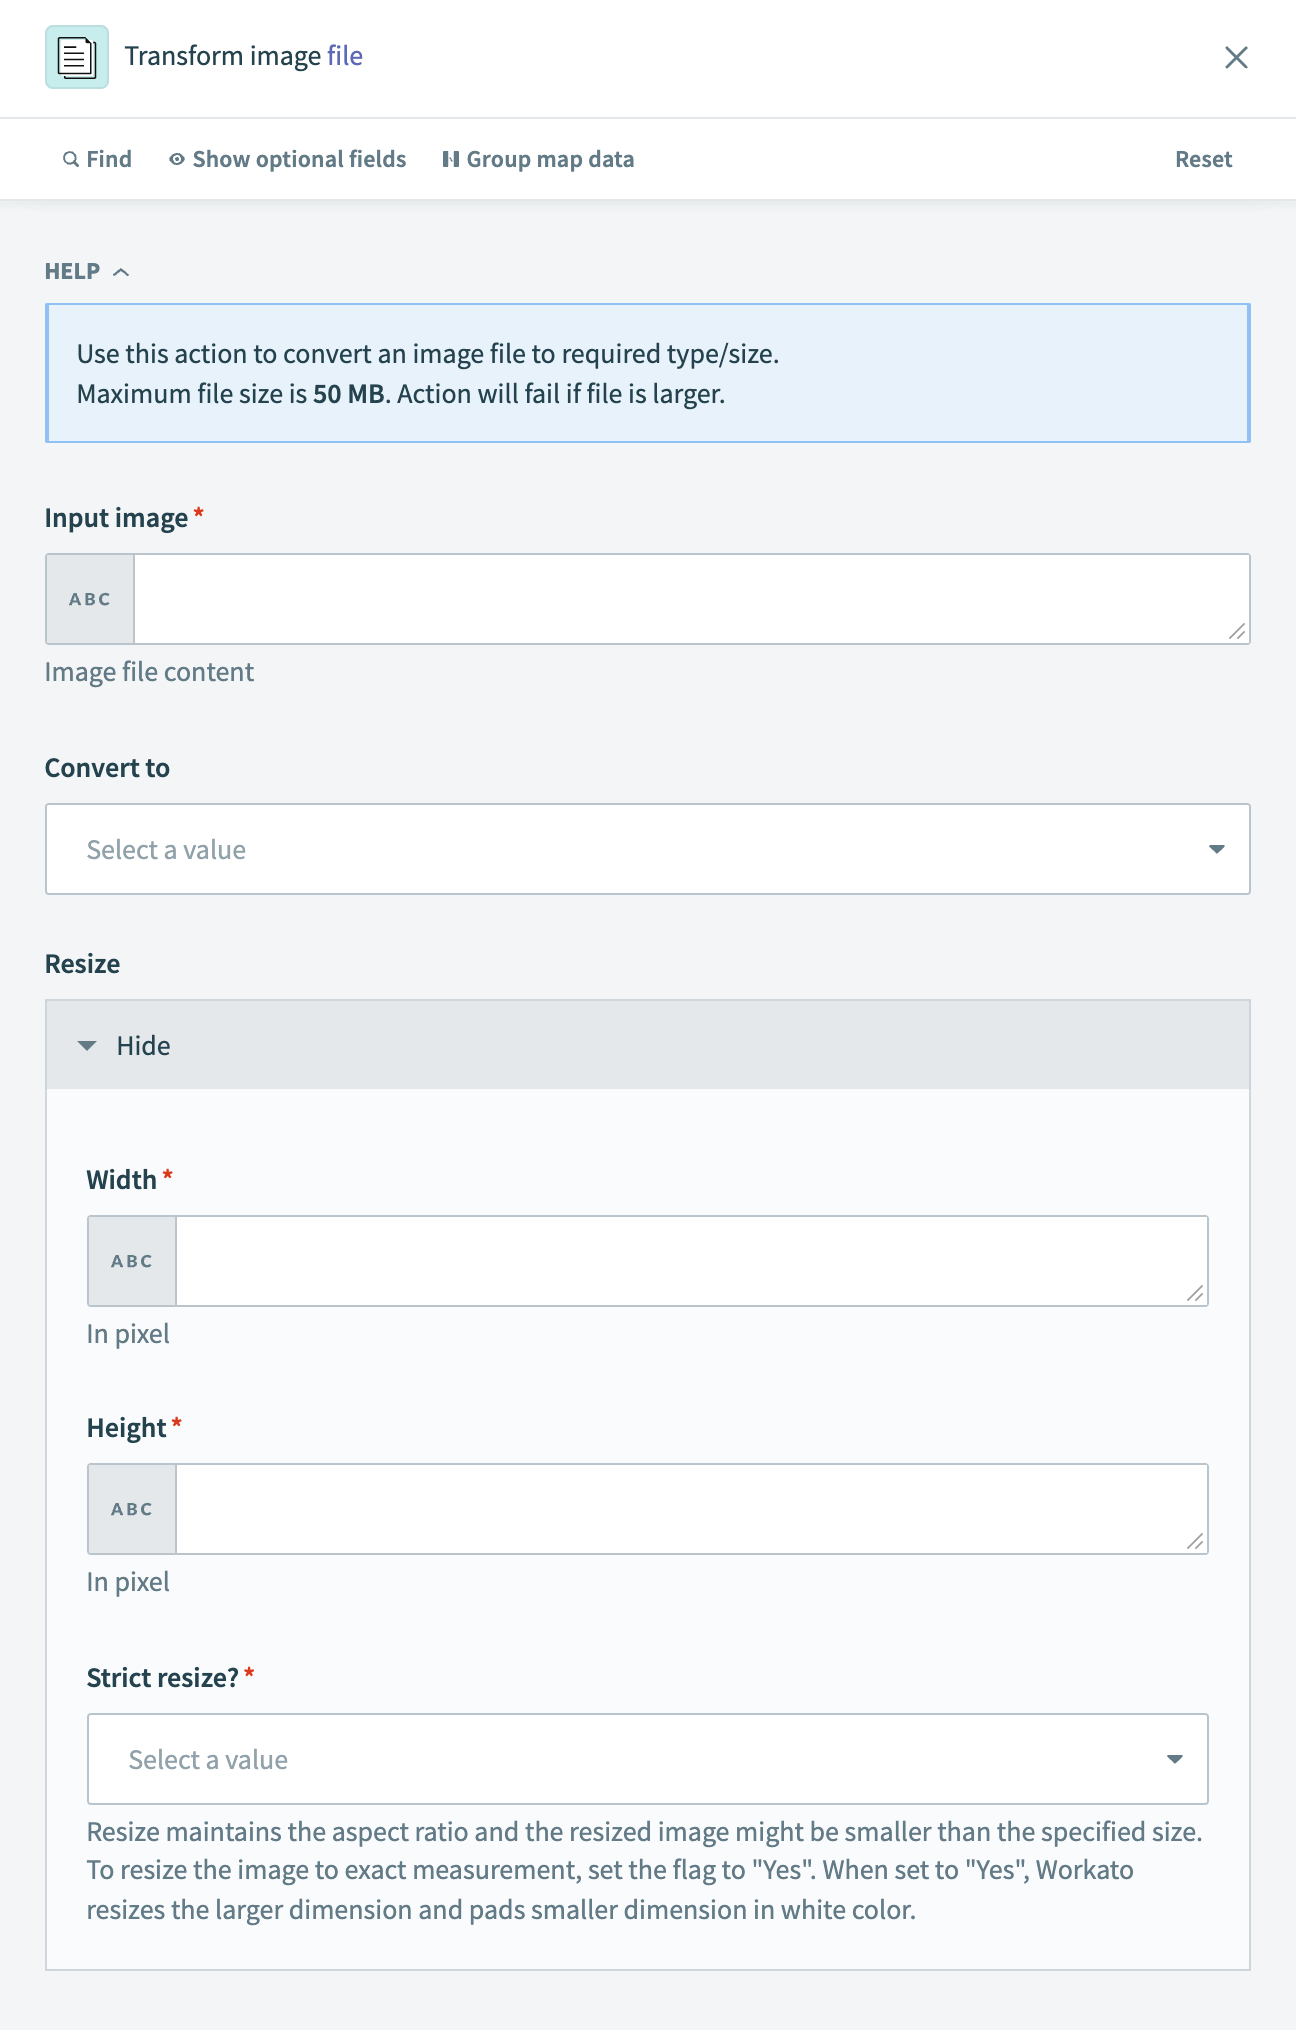Click the Height input field
Viewport: 1296px width, 2030px height.
(690, 1509)
